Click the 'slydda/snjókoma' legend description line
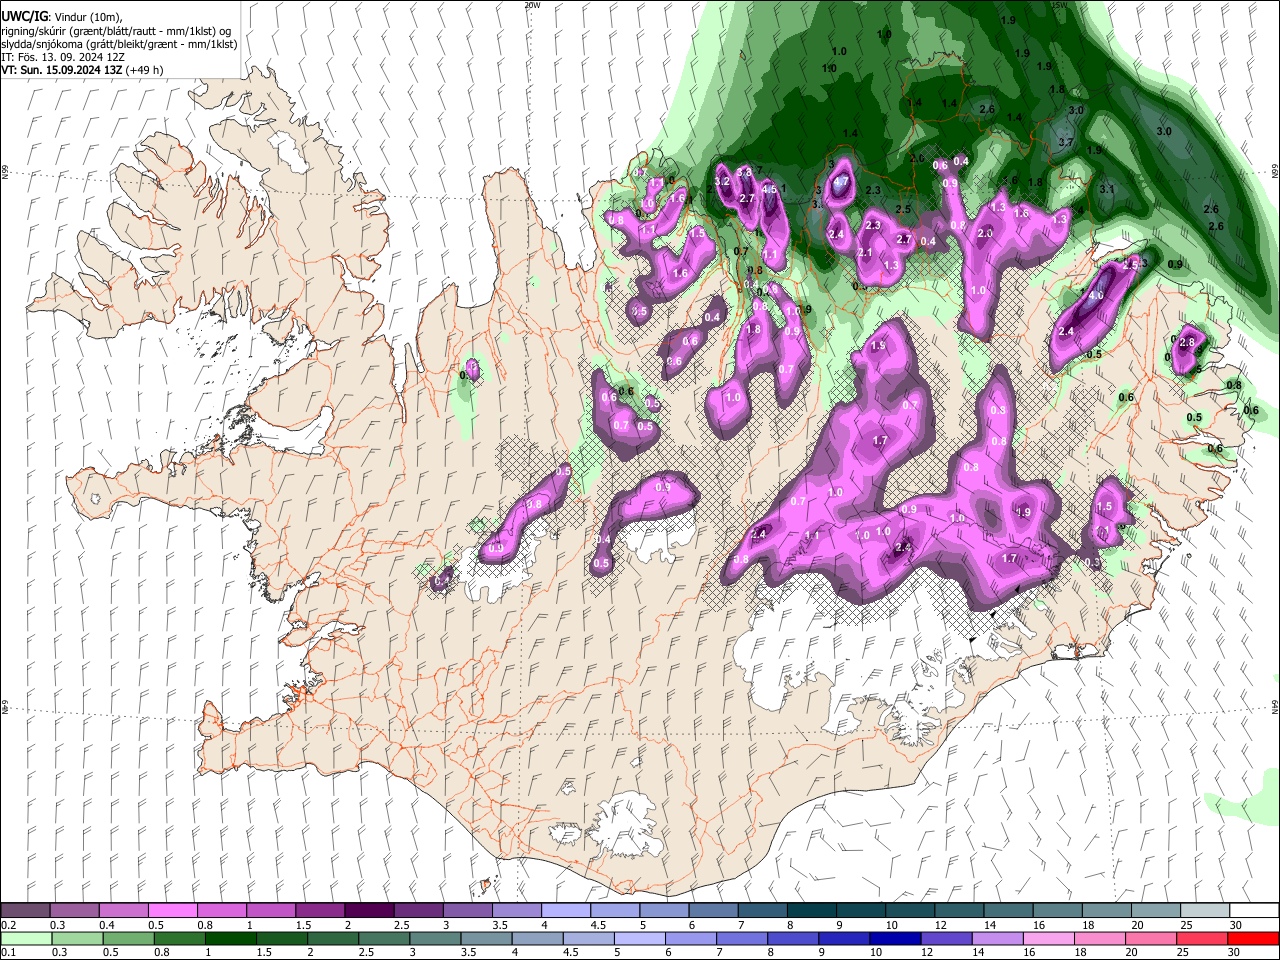 (120, 44)
